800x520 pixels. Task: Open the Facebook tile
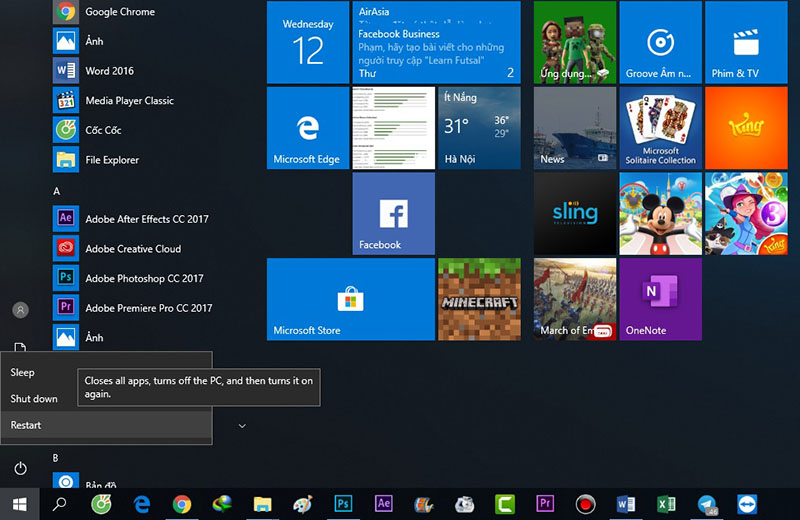[393, 213]
